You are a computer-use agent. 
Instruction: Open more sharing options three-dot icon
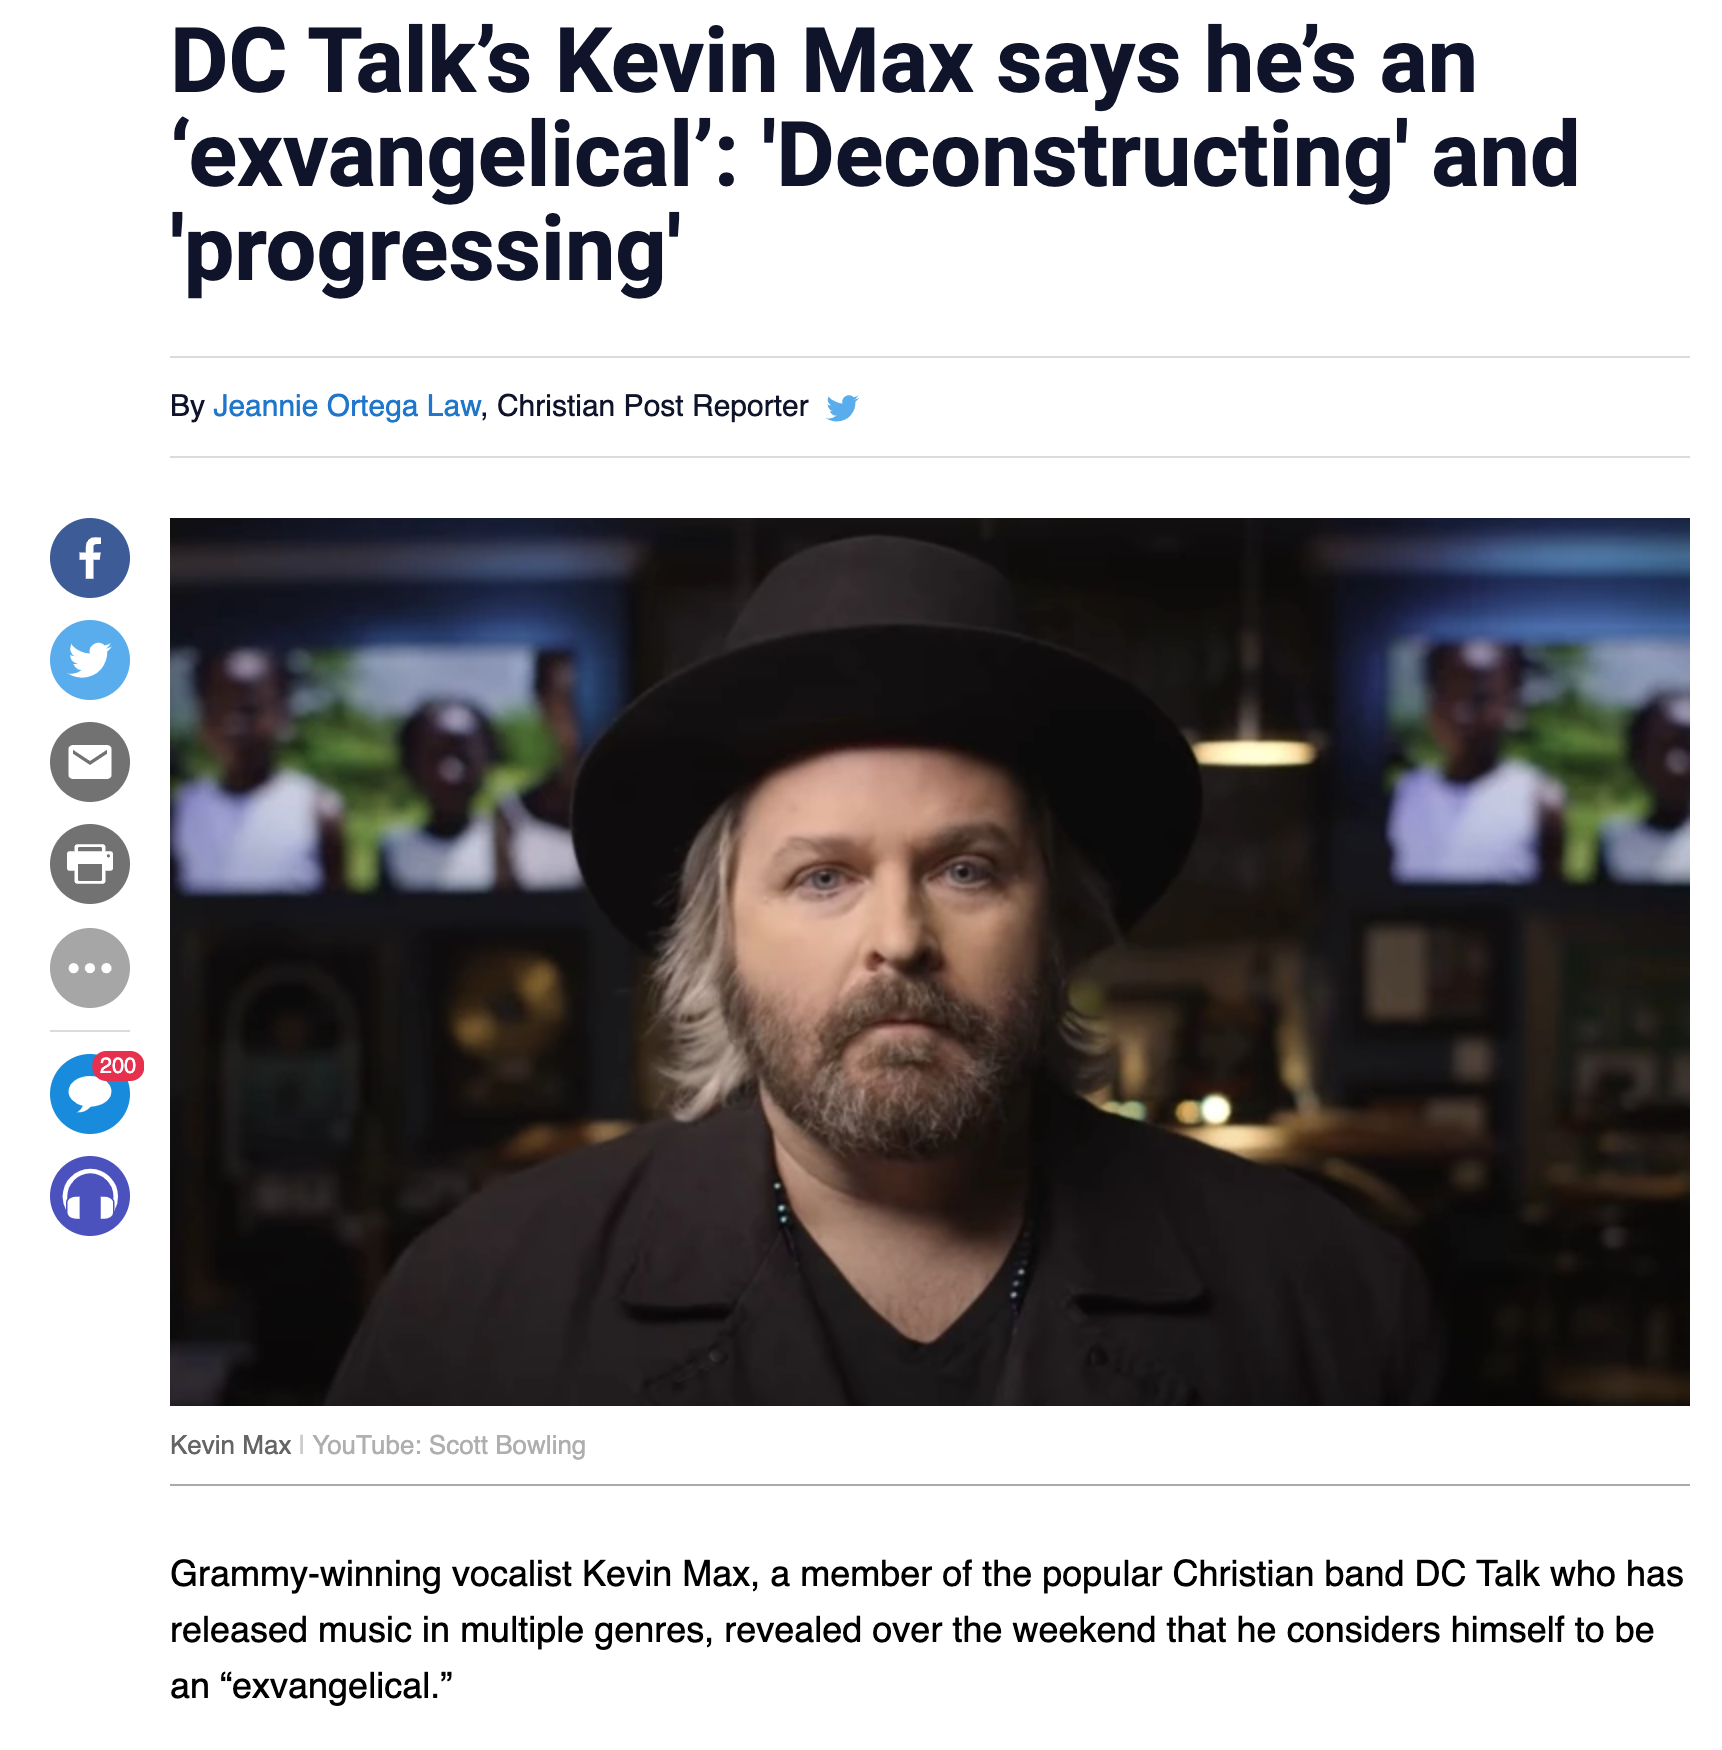pos(90,968)
